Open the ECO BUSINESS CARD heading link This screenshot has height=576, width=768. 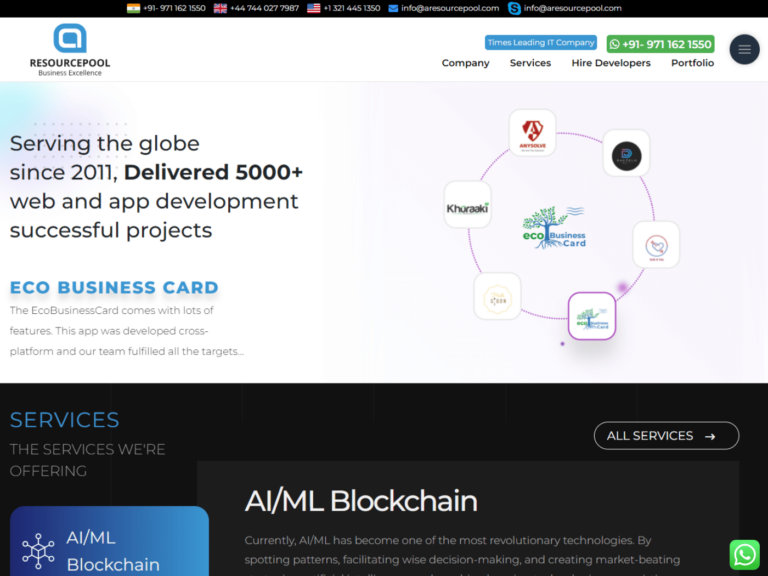pos(114,288)
